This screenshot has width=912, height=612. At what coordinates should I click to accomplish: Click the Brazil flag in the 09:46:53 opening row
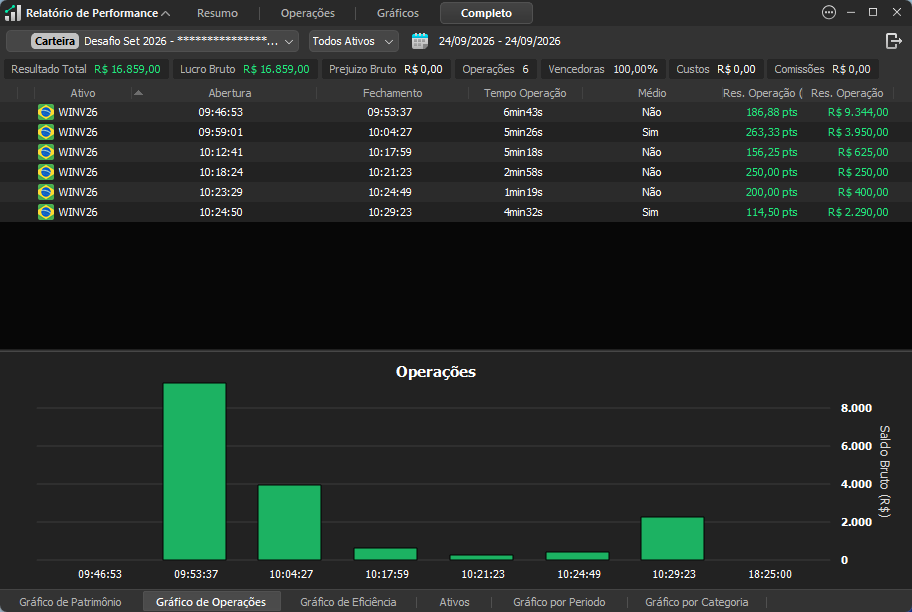[46, 112]
